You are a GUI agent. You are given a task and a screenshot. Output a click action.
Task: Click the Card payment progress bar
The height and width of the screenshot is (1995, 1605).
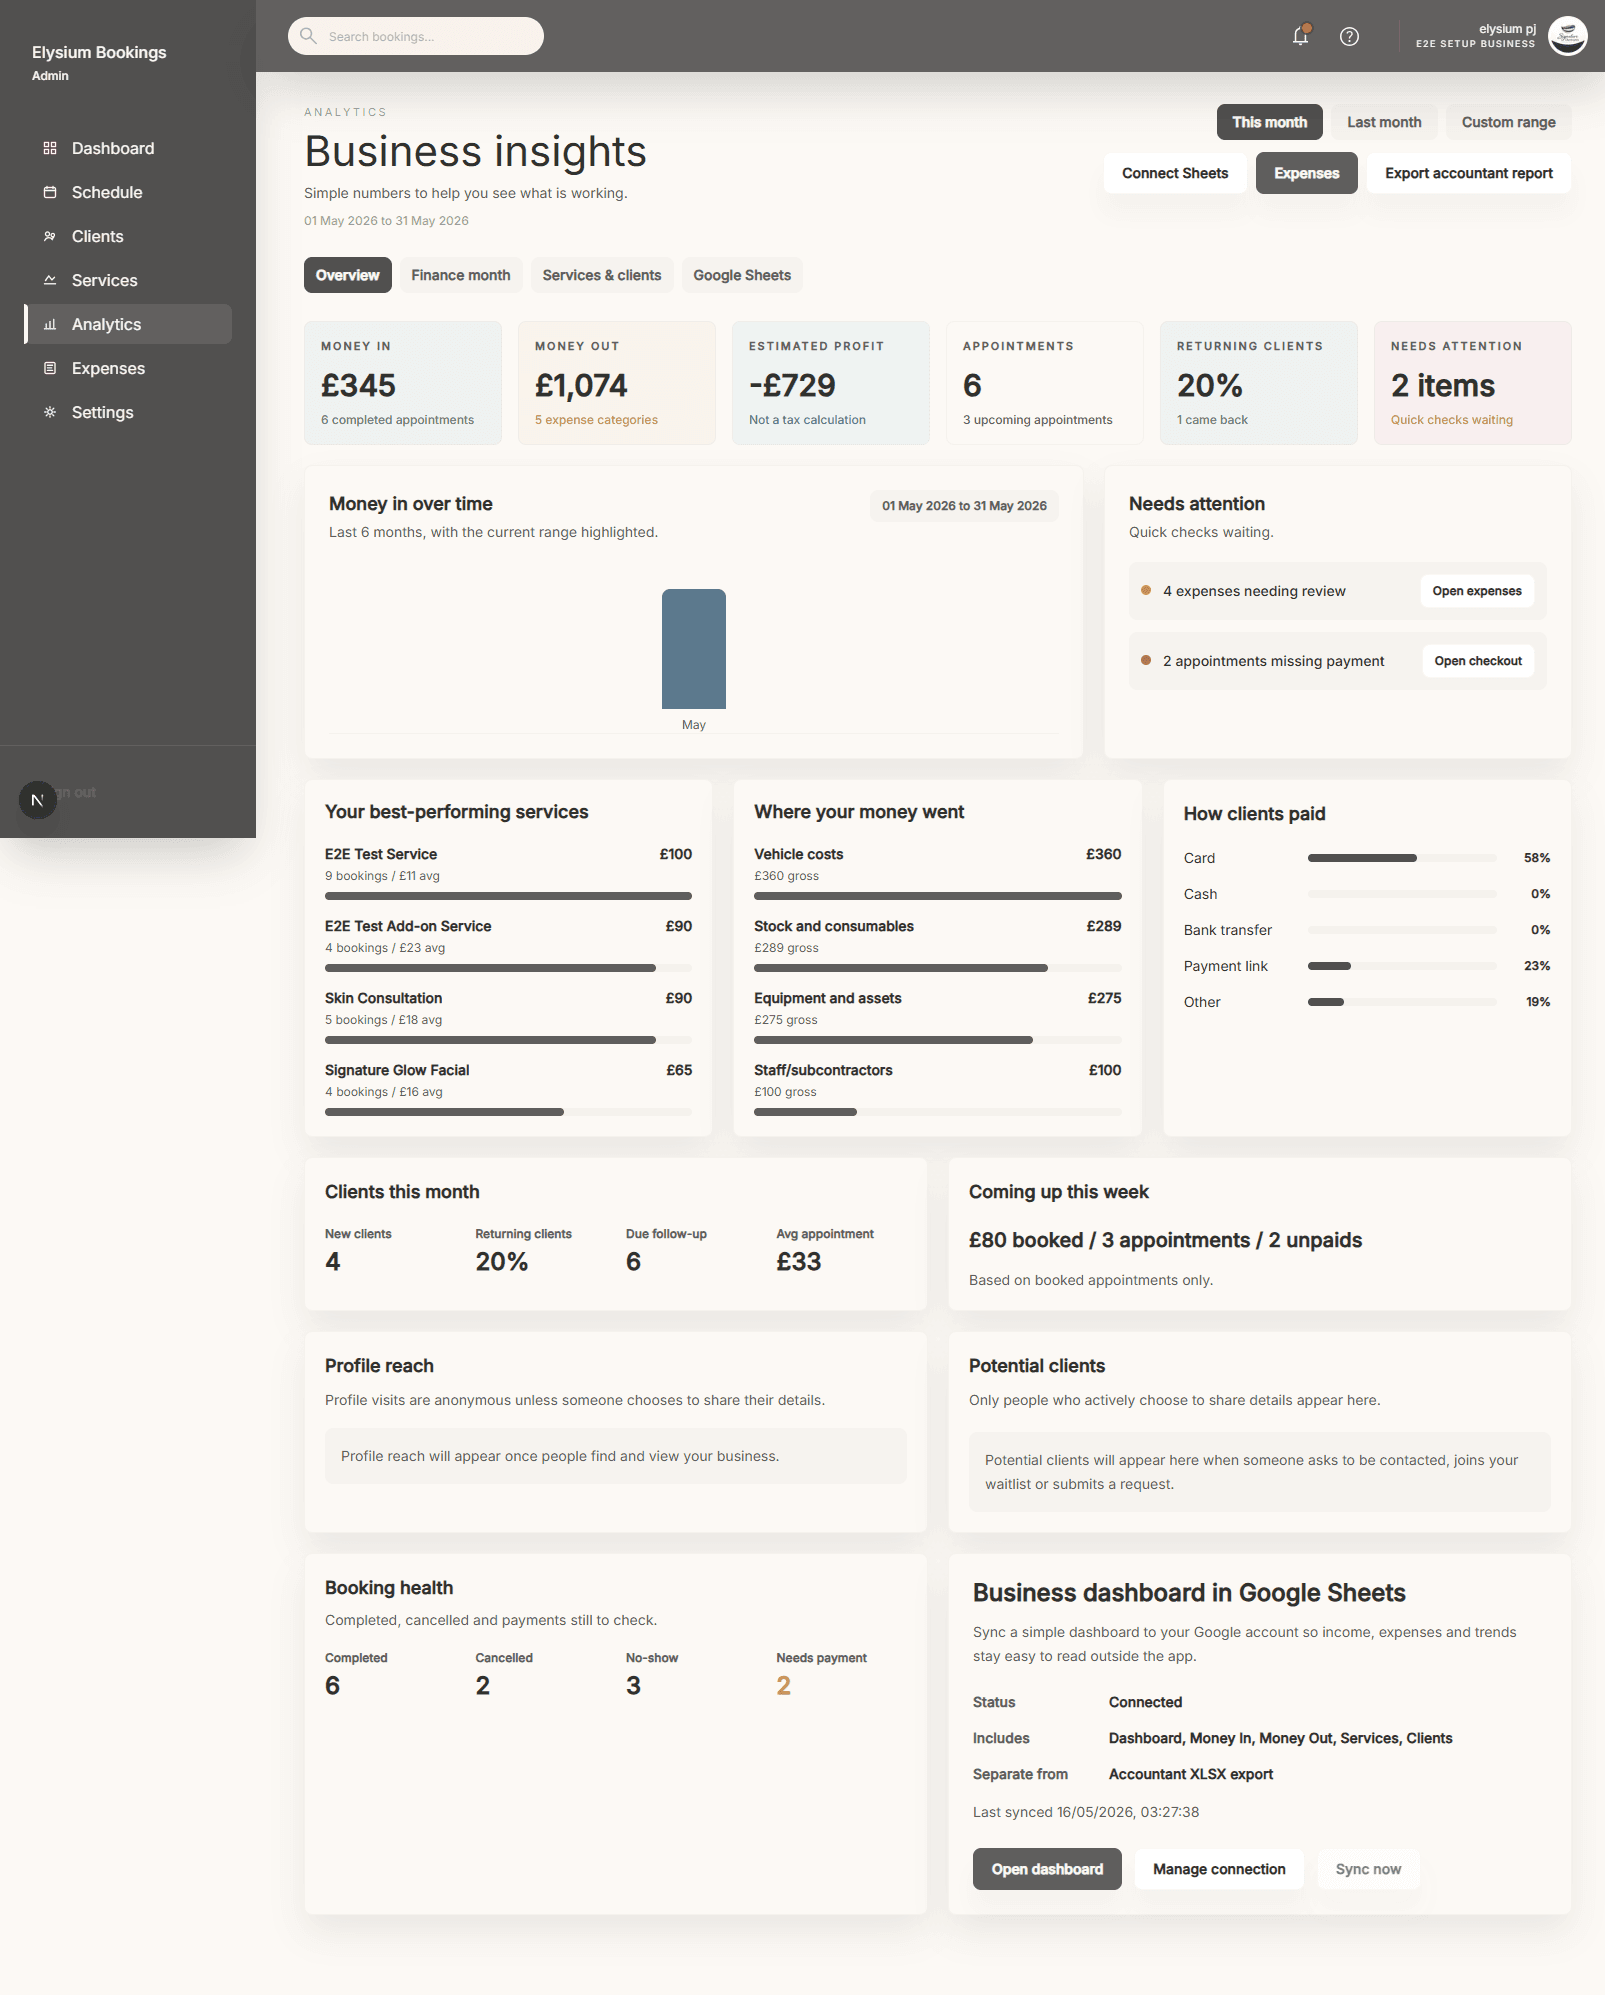(x=1402, y=858)
